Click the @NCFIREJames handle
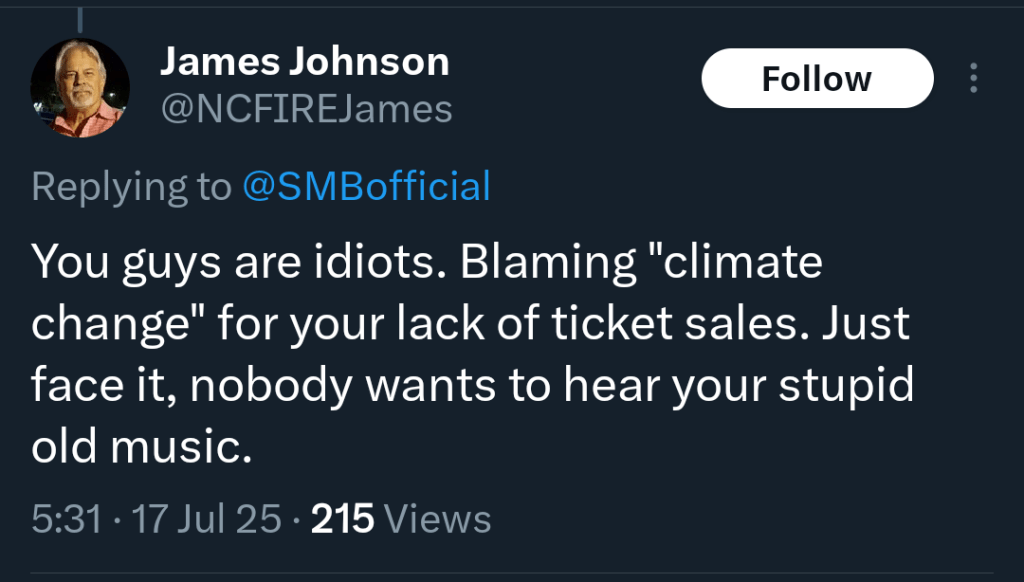 pos(306,109)
